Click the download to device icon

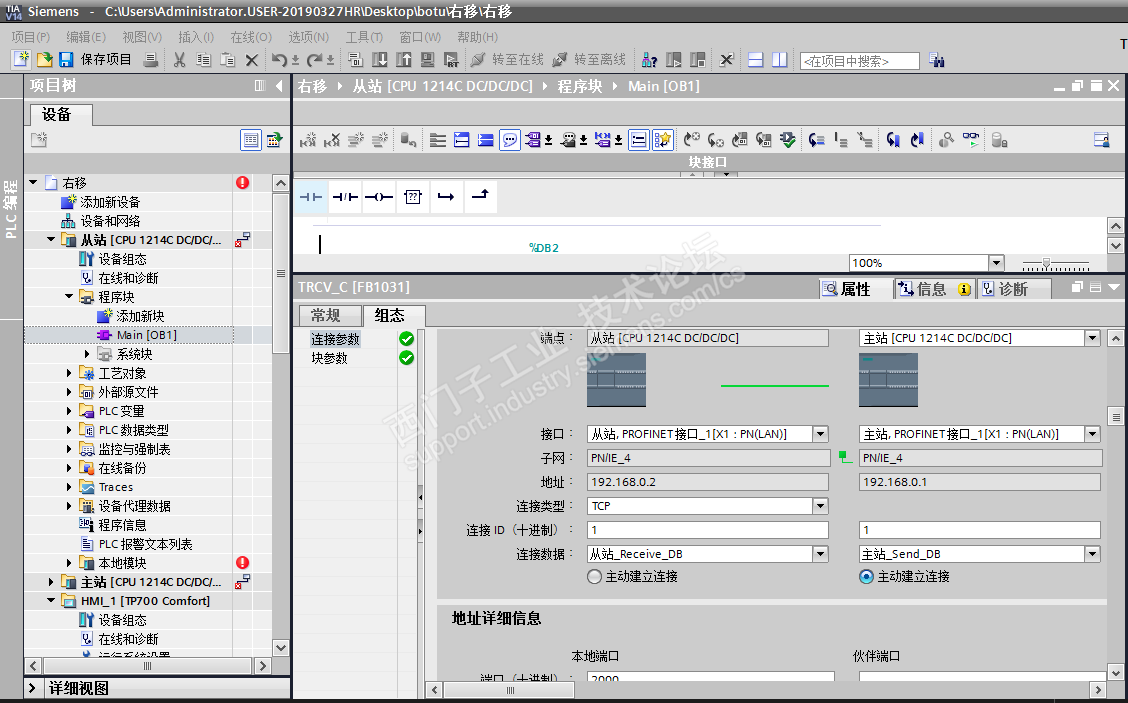tap(381, 60)
